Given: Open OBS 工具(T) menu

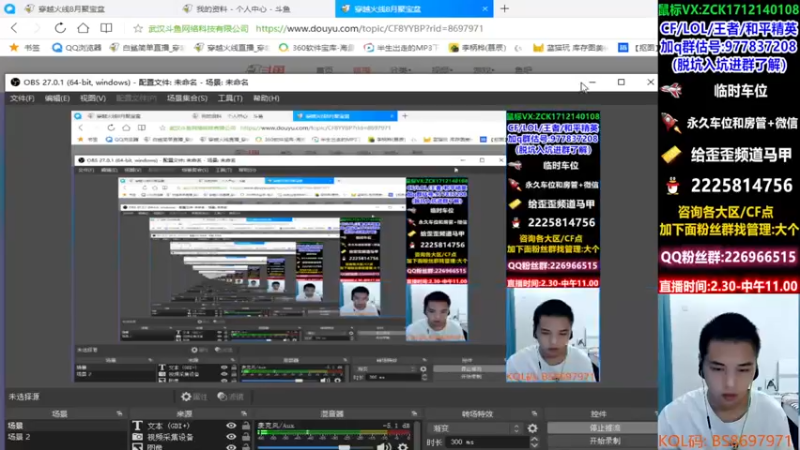Looking at the screenshot, I should [230, 98].
